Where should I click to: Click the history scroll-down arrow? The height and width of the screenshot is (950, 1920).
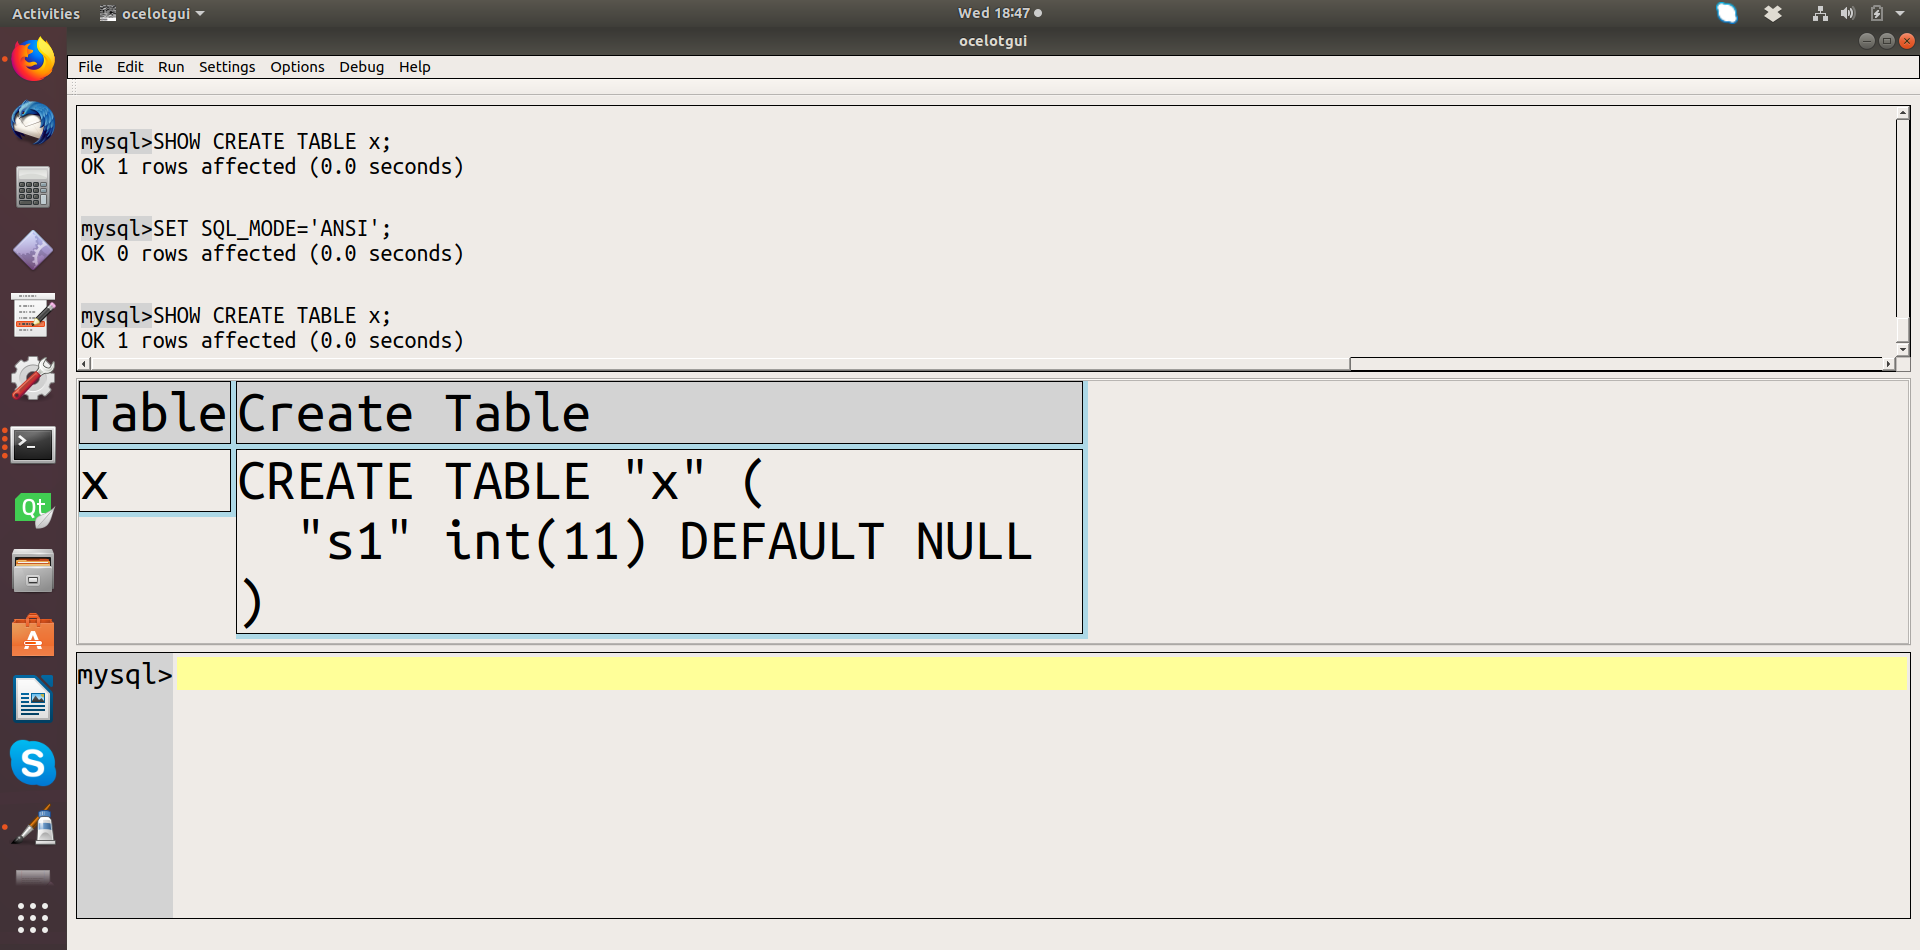tap(1903, 349)
